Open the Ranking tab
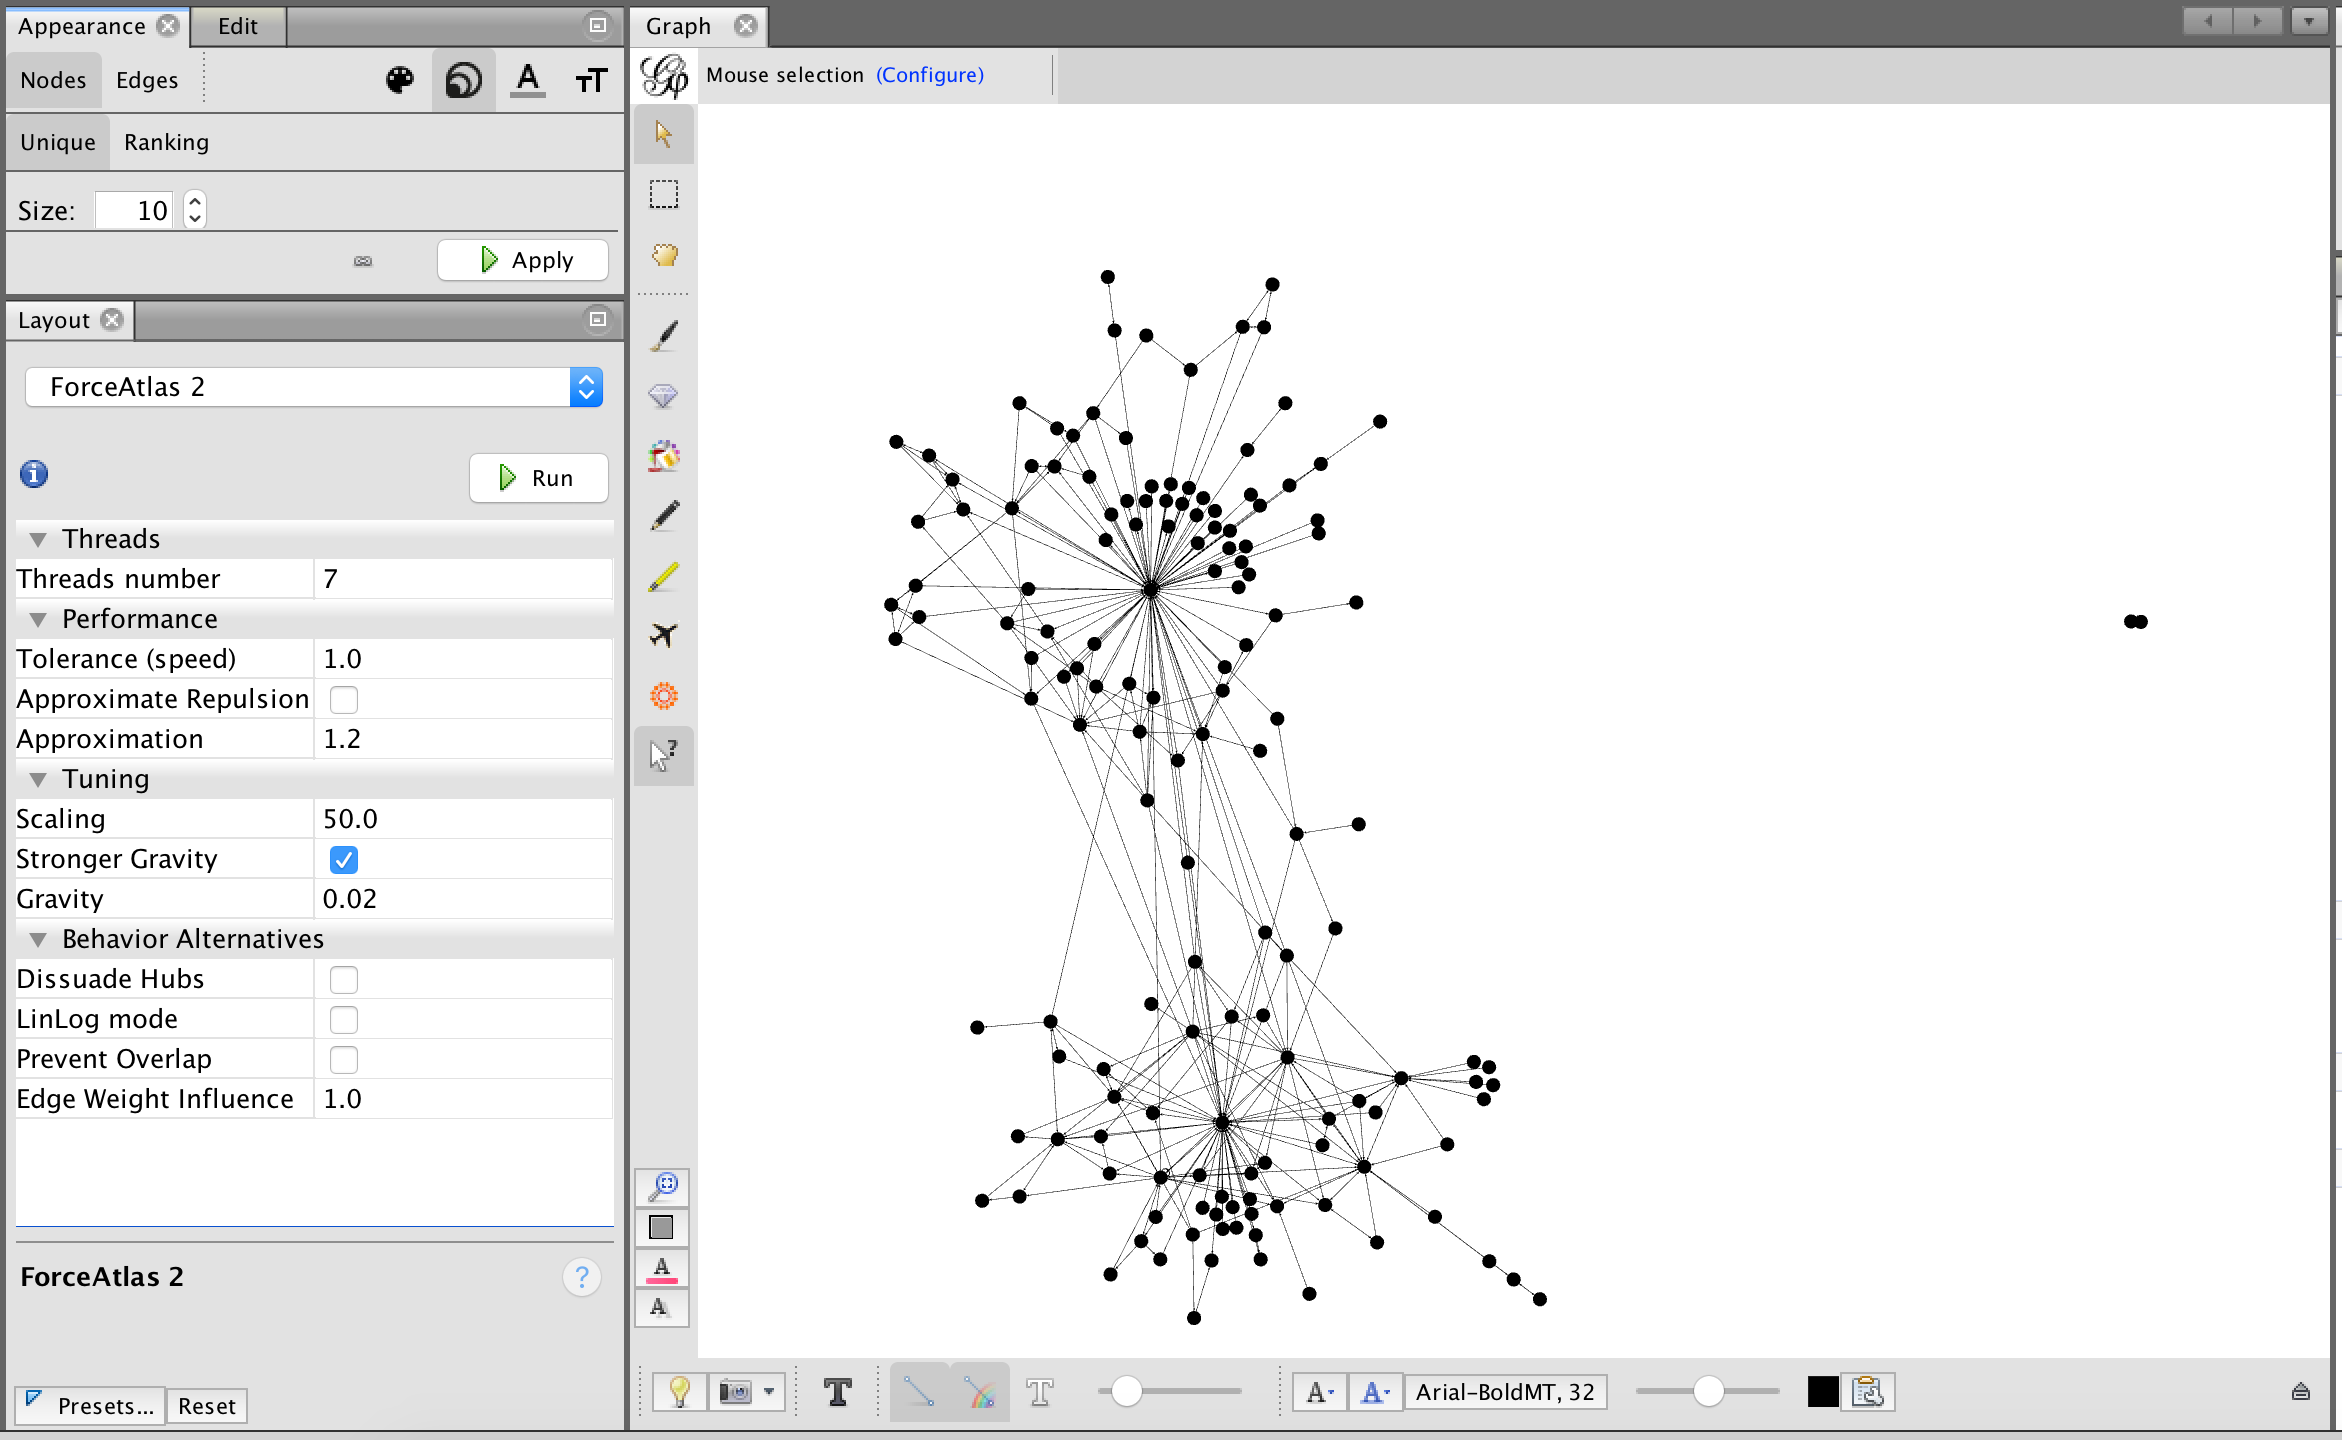Viewport: 2342px width, 1440px height. click(x=166, y=142)
